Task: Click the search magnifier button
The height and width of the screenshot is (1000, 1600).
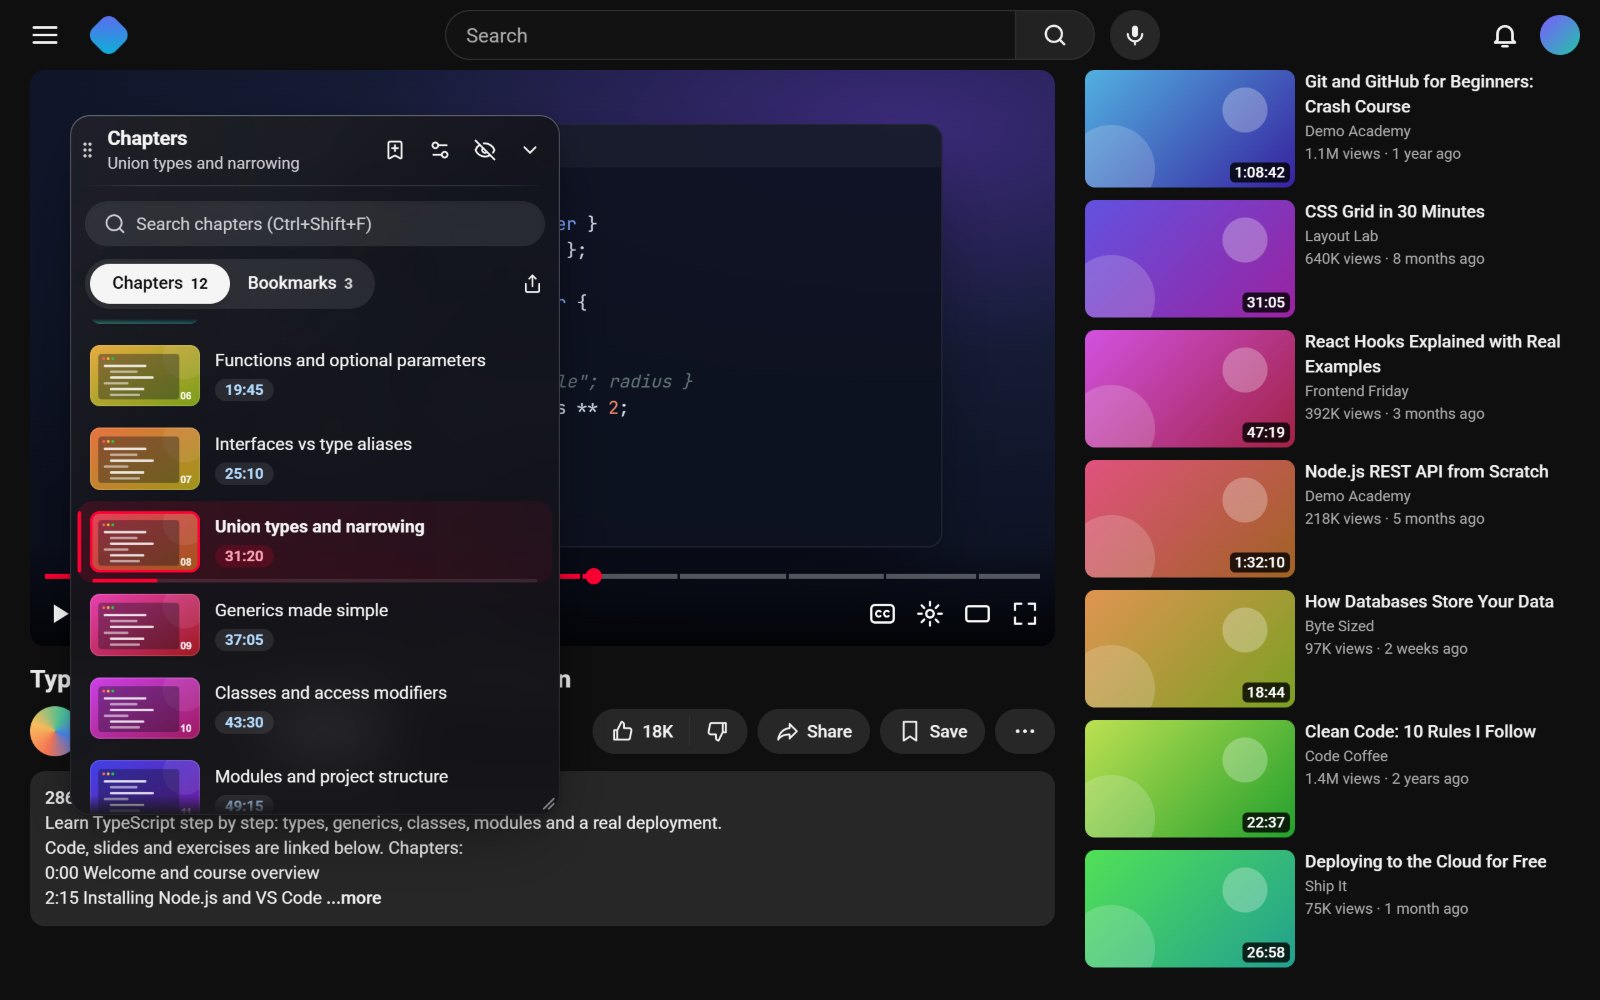Action: coord(1055,35)
